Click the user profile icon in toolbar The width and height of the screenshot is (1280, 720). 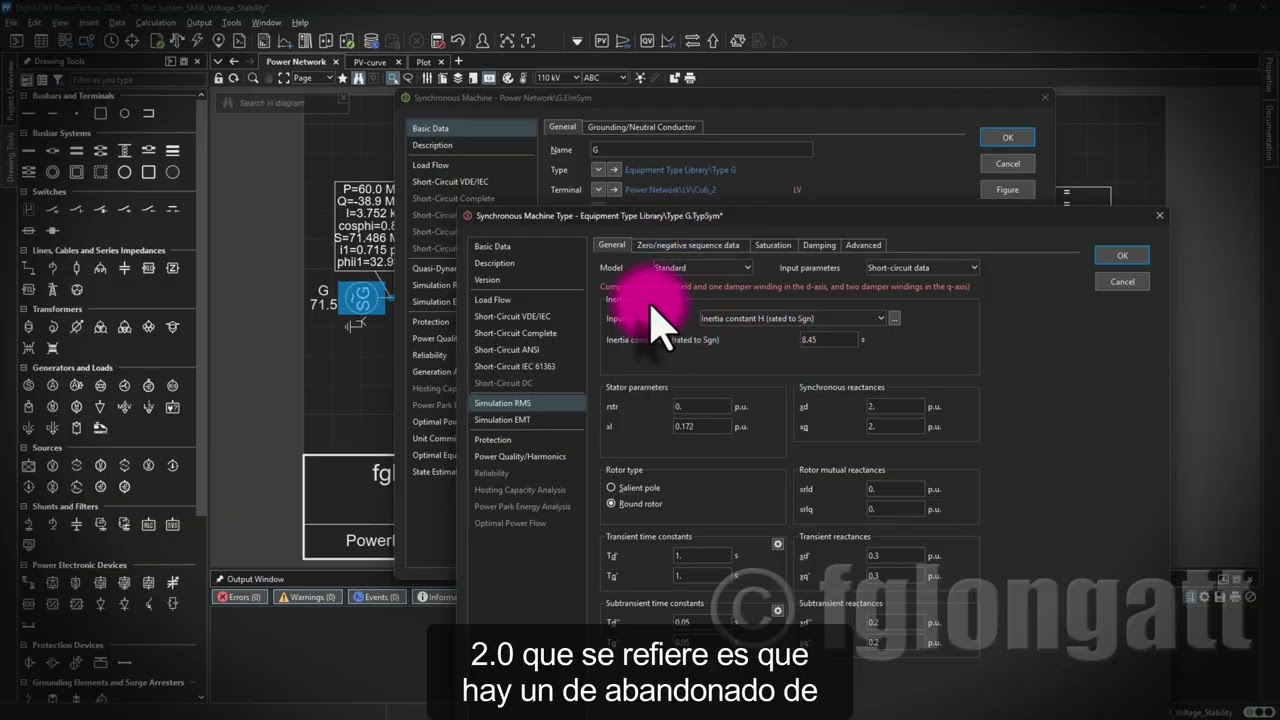click(482, 41)
